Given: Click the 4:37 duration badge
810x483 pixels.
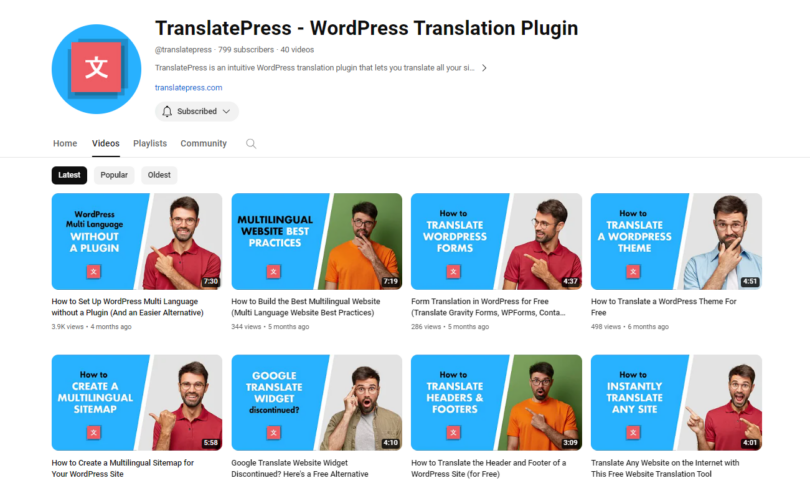Looking at the screenshot, I should [x=570, y=282].
